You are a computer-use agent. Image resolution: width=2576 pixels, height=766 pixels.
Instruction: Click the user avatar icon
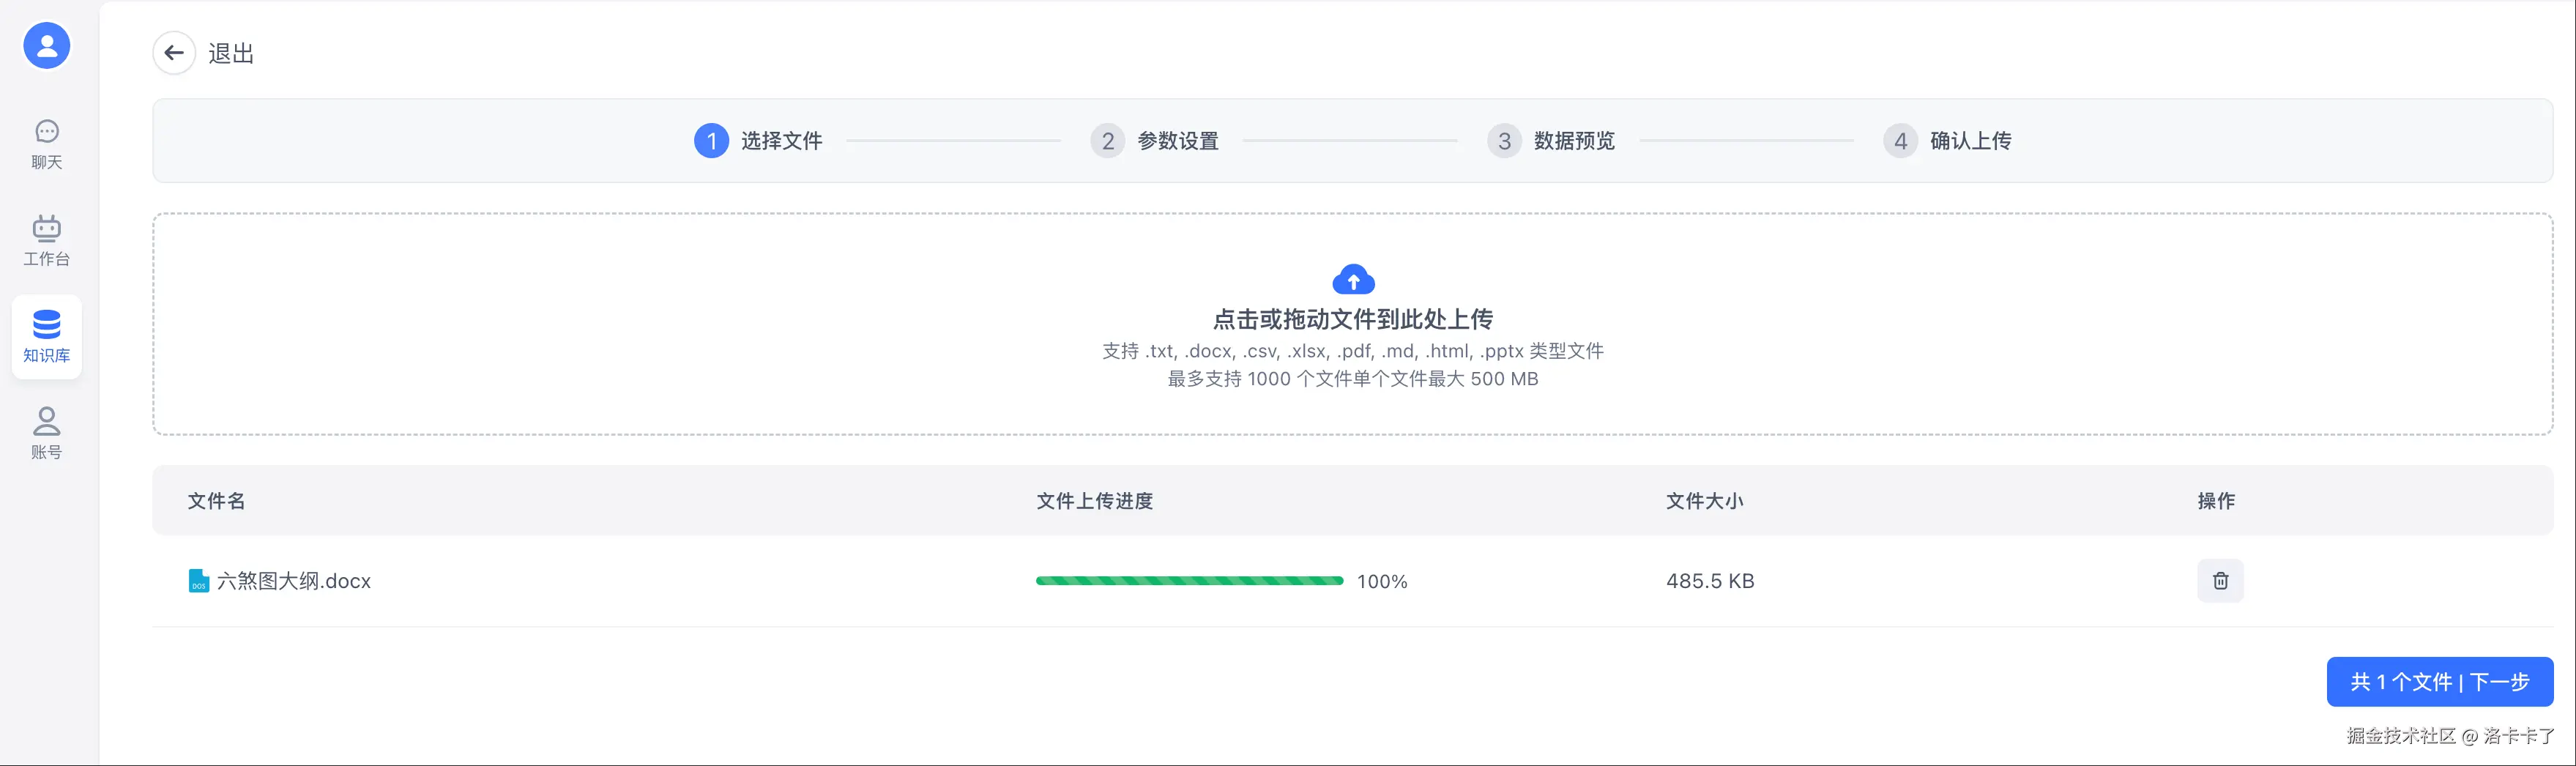tap(47, 46)
